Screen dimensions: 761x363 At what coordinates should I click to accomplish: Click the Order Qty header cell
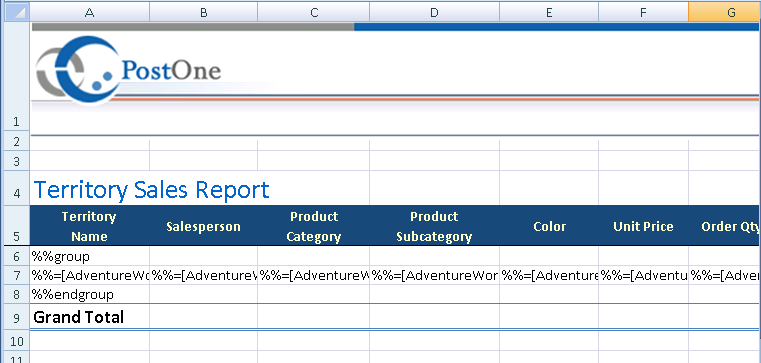[x=725, y=226]
